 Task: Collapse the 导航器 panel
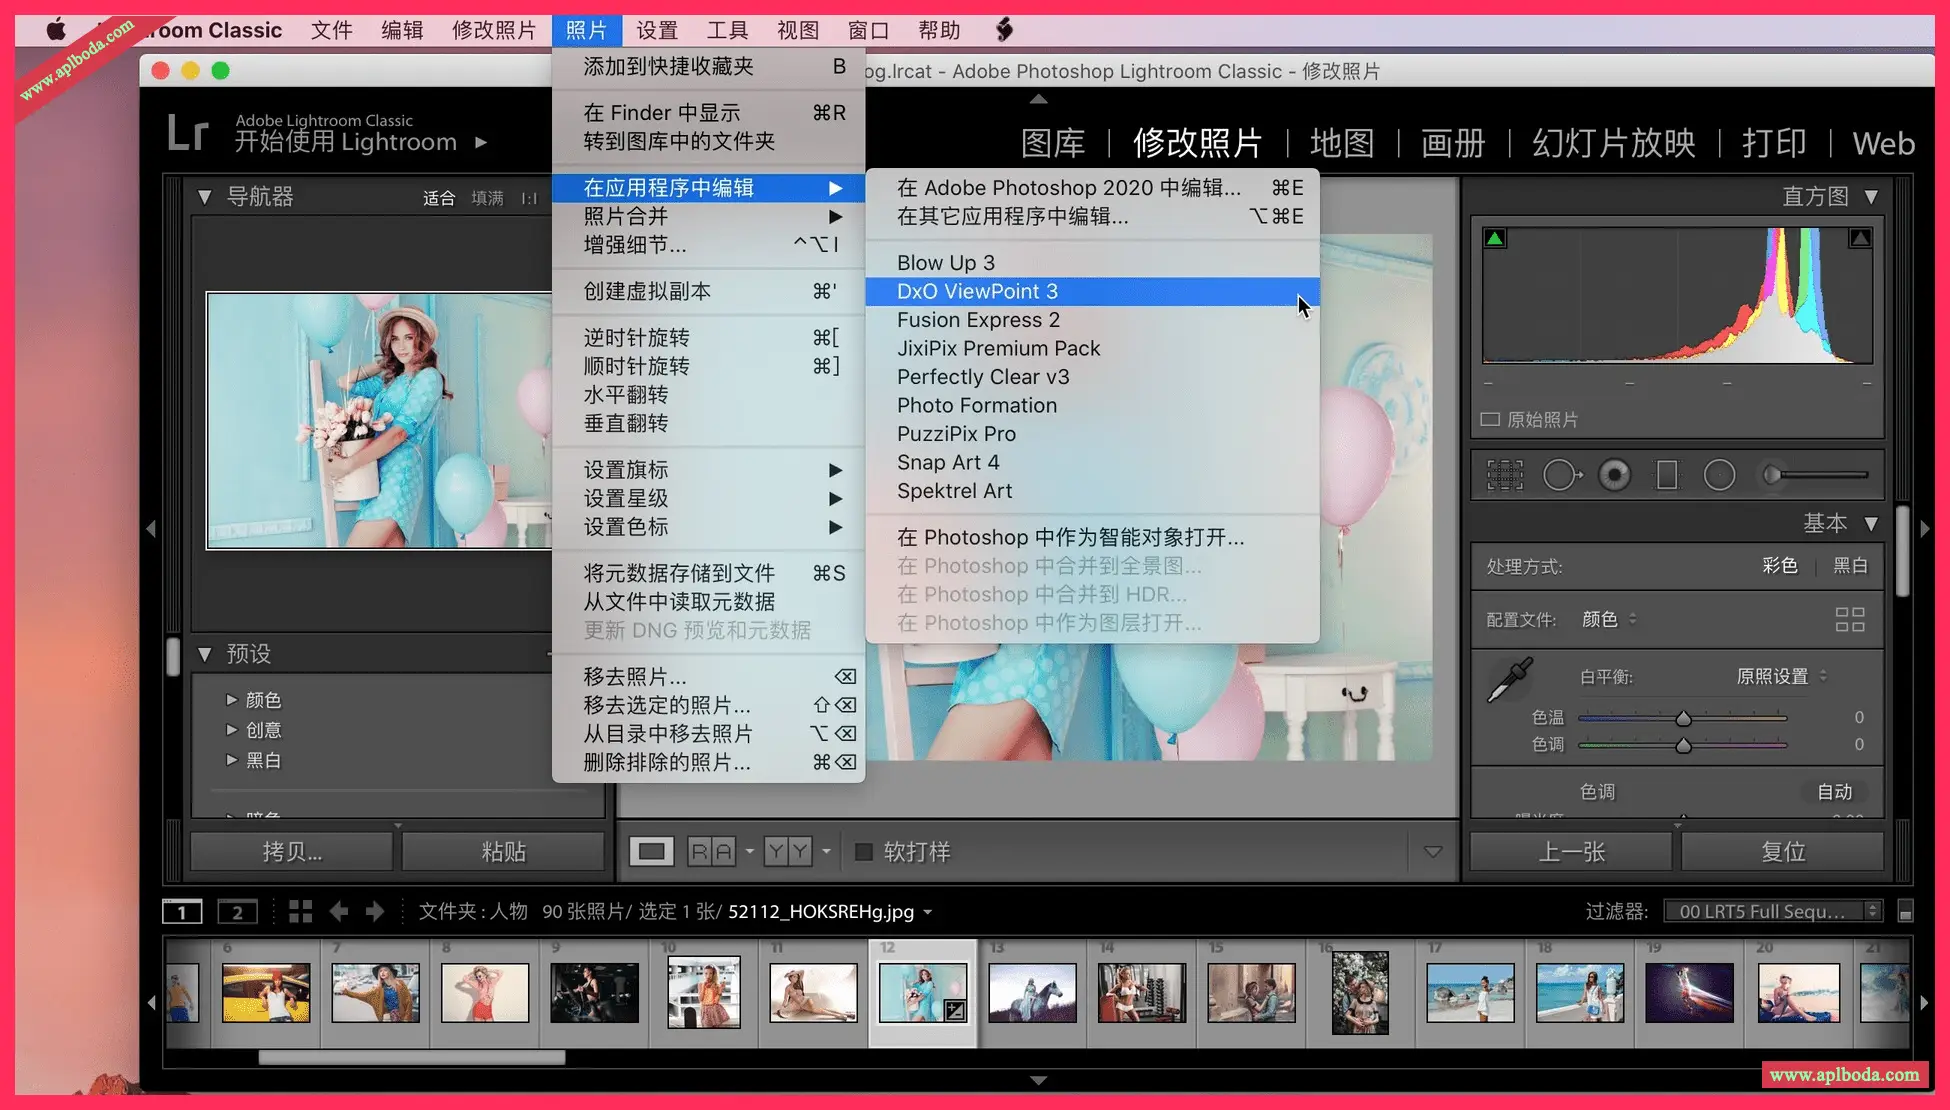pyautogui.click(x=205, y=197)
